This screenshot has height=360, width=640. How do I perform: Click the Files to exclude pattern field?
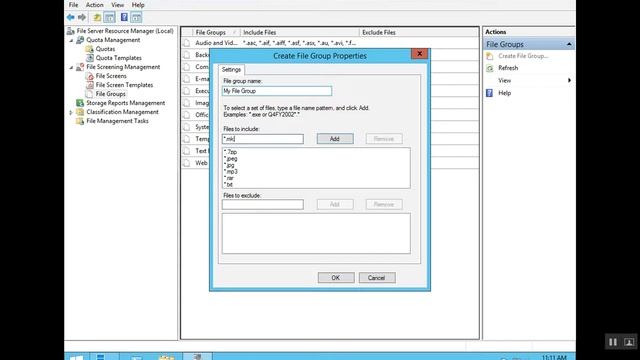[262, 204]
